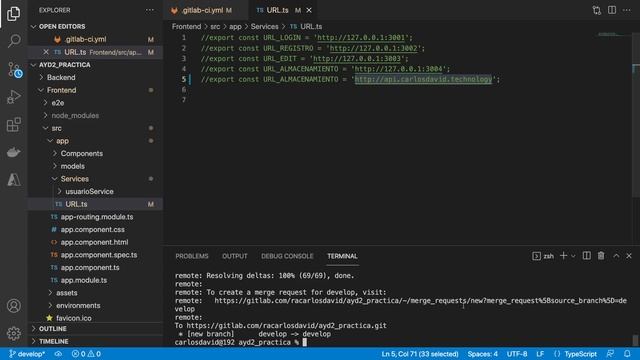Viewport: 640px width, 360px height.
Task: Kill the terminal with trash icon
Action: coord(601,256)
